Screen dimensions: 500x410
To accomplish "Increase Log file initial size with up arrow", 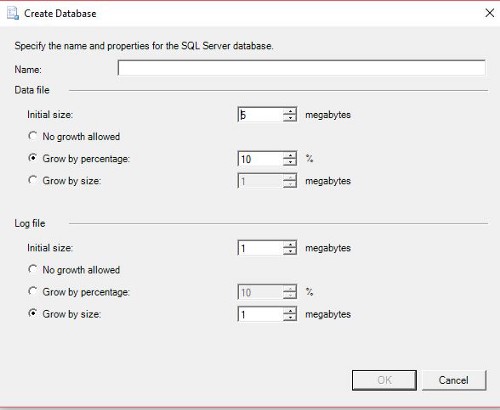I will click(x=290, y=245).
